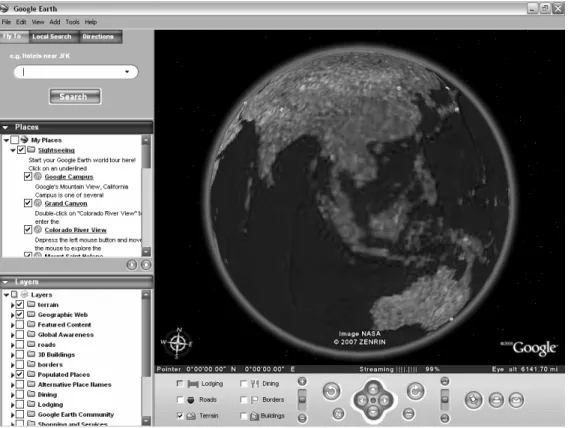Click the Search button
The width and height of the screenshot is (568, 428).
75,97
